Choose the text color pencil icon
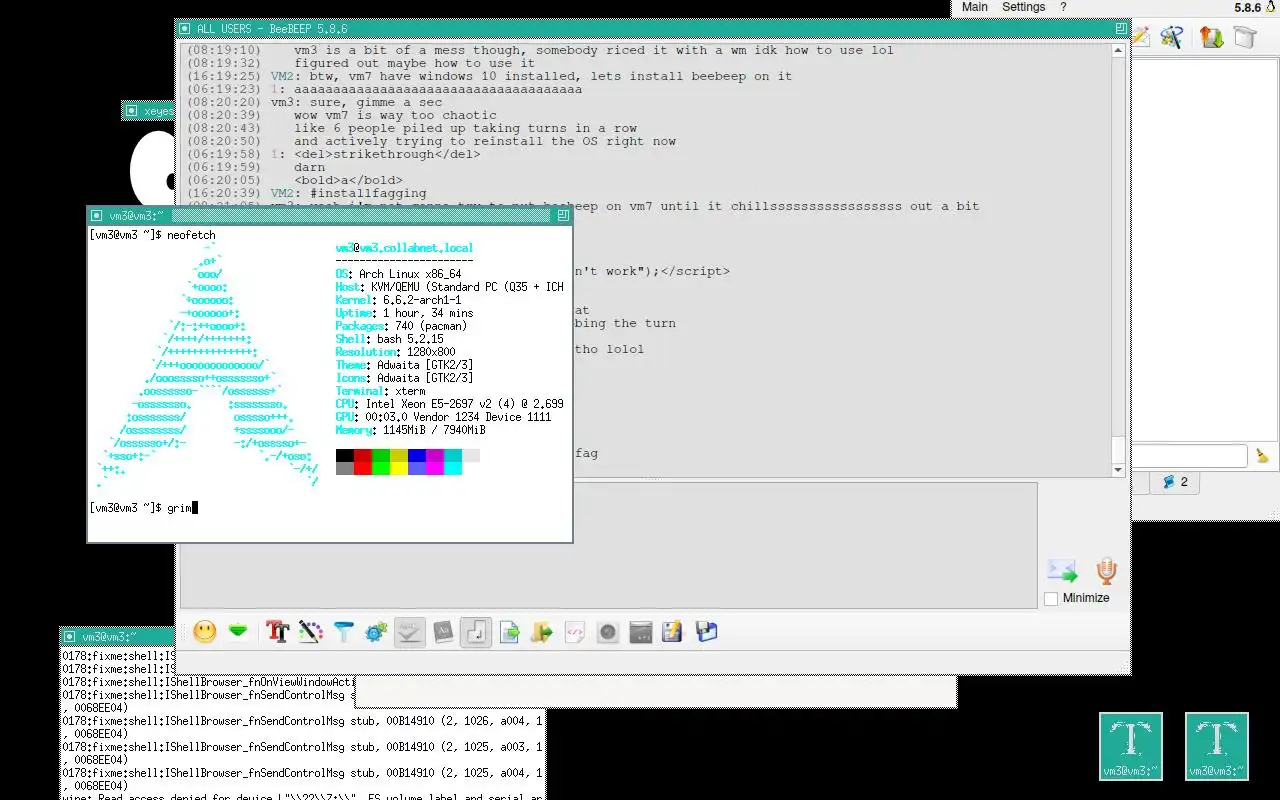Screen dimensions: 1280x800 [311, 632]
